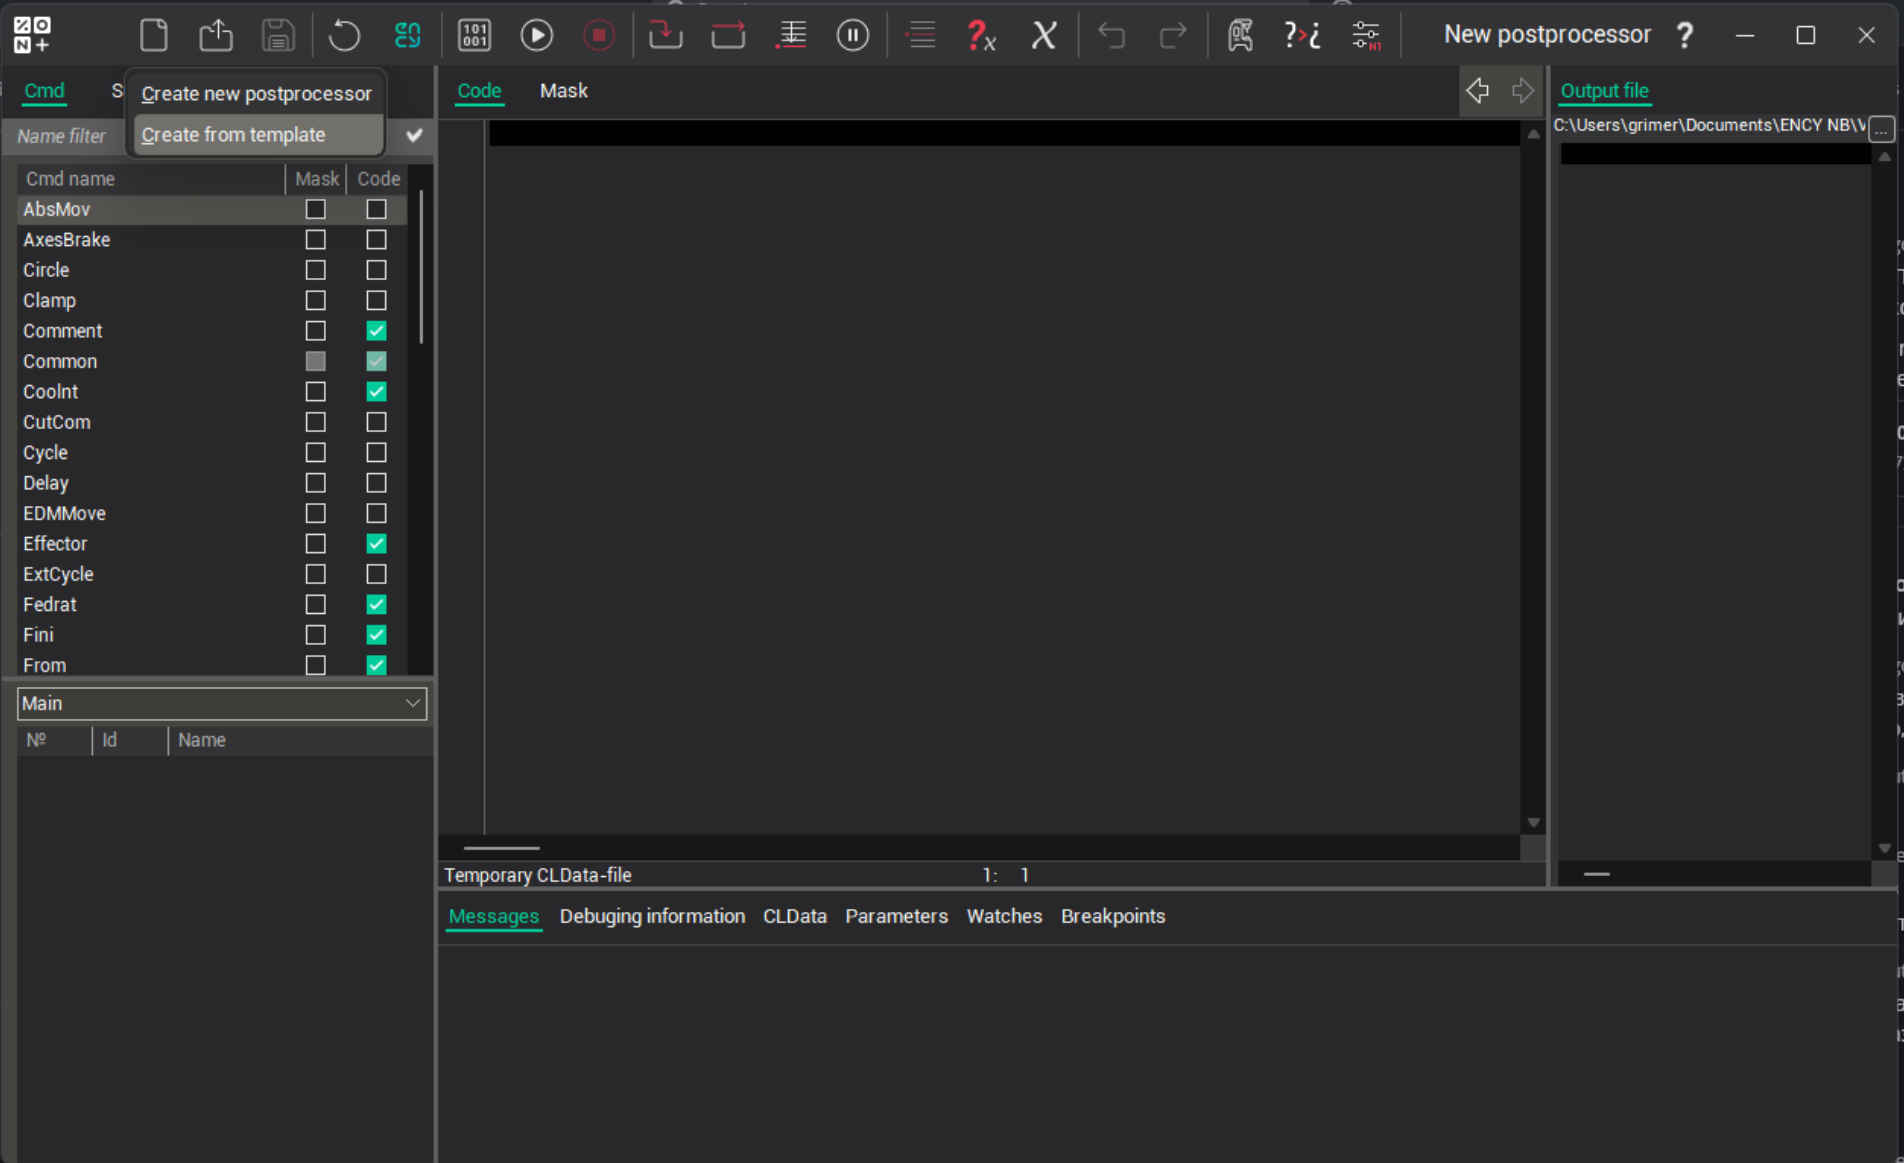Enable the Code checkbox for AbsMov
The image size is (1904, 1163).
click(376, 209)
